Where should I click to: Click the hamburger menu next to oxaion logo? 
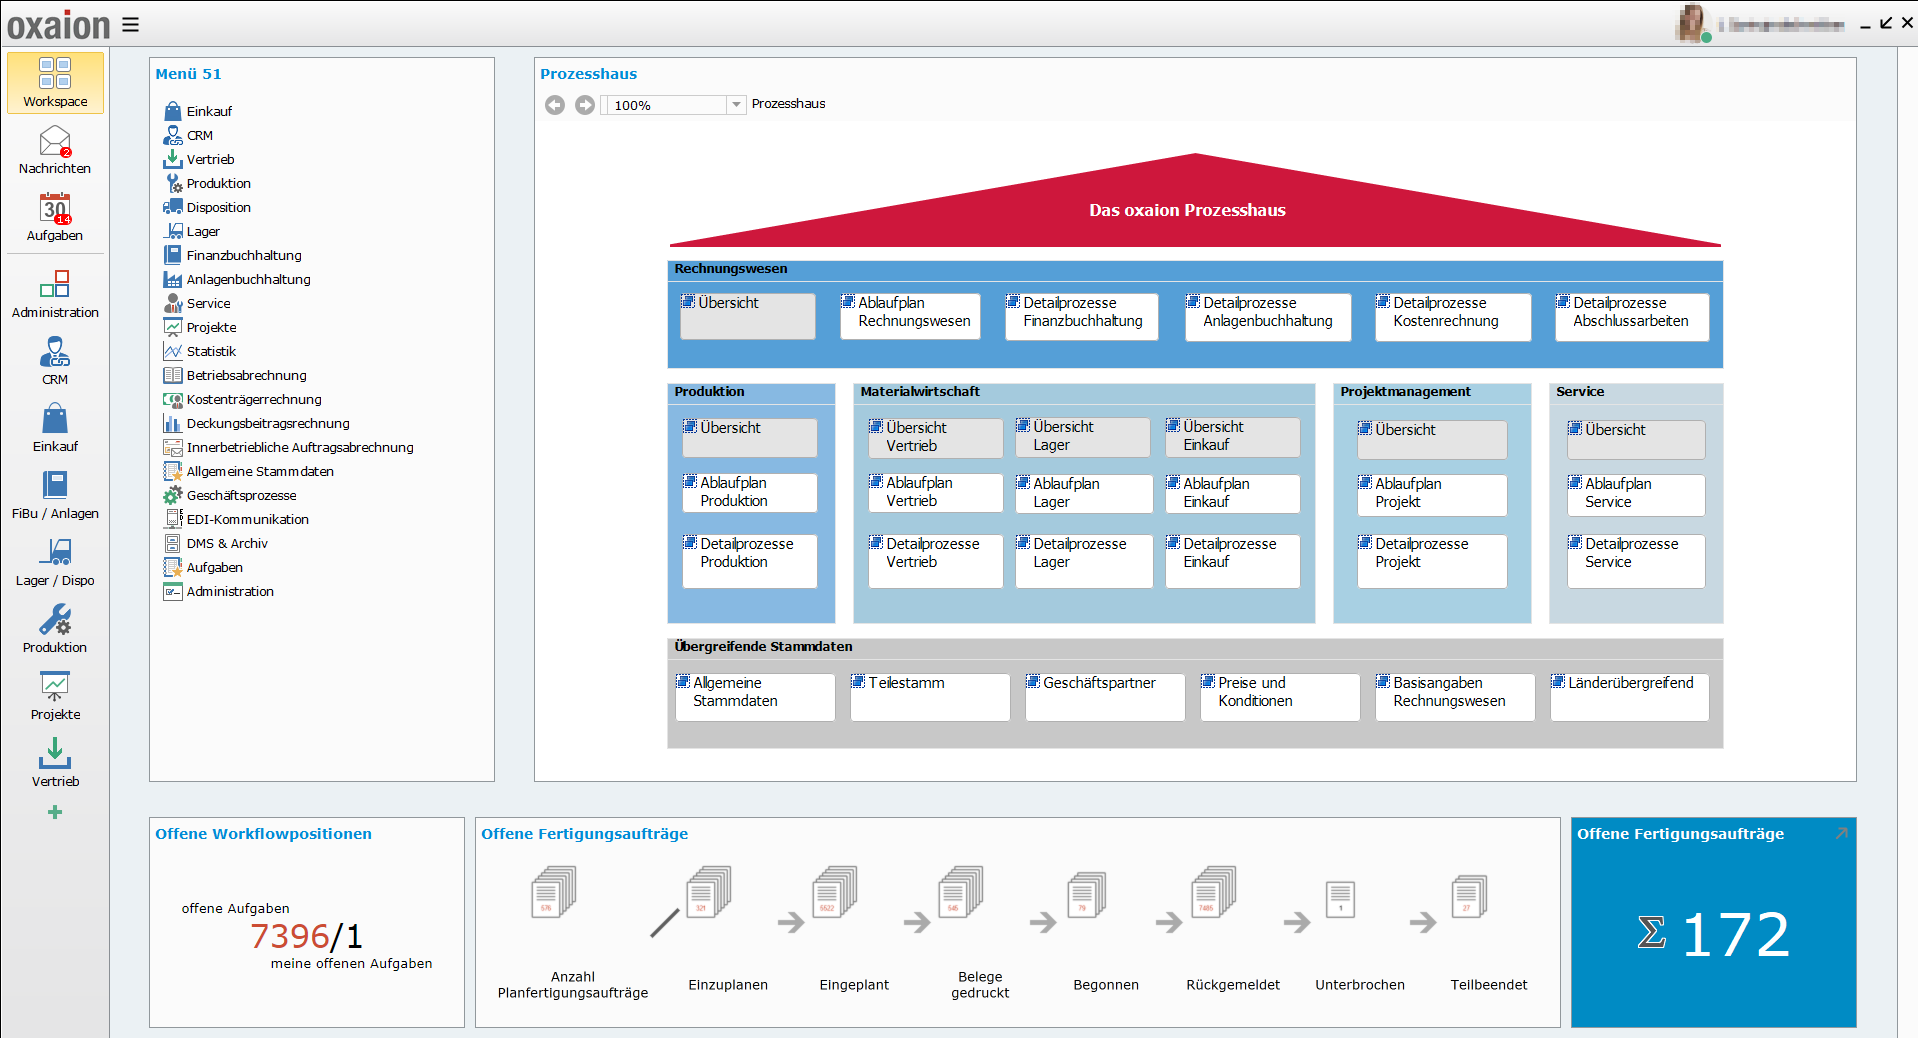click(131, 25)
